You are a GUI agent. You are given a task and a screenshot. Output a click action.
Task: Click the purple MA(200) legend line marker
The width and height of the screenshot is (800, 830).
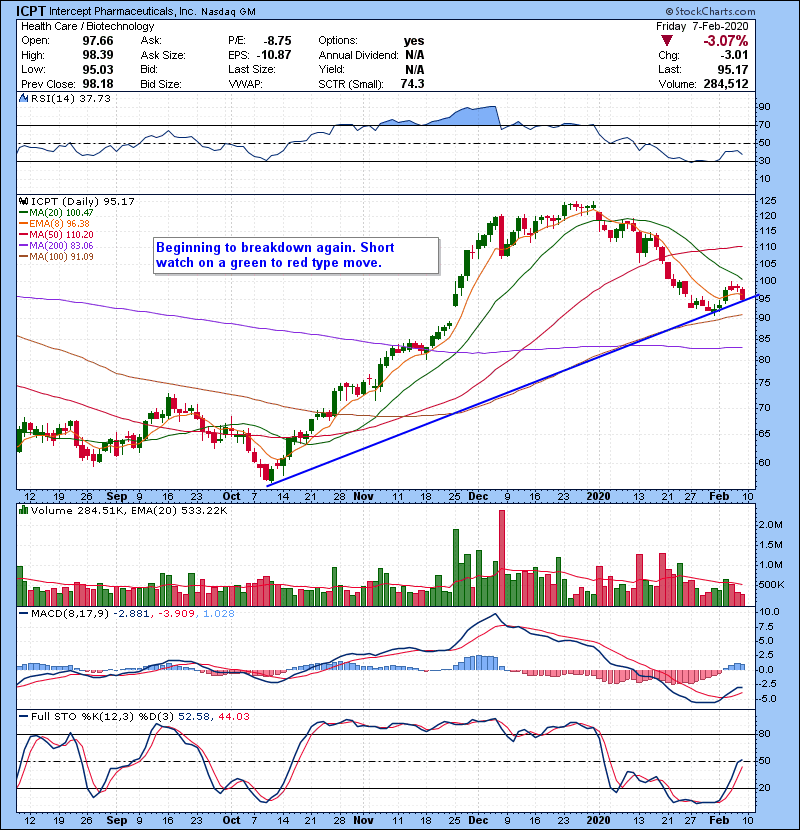tap(23, 246)
